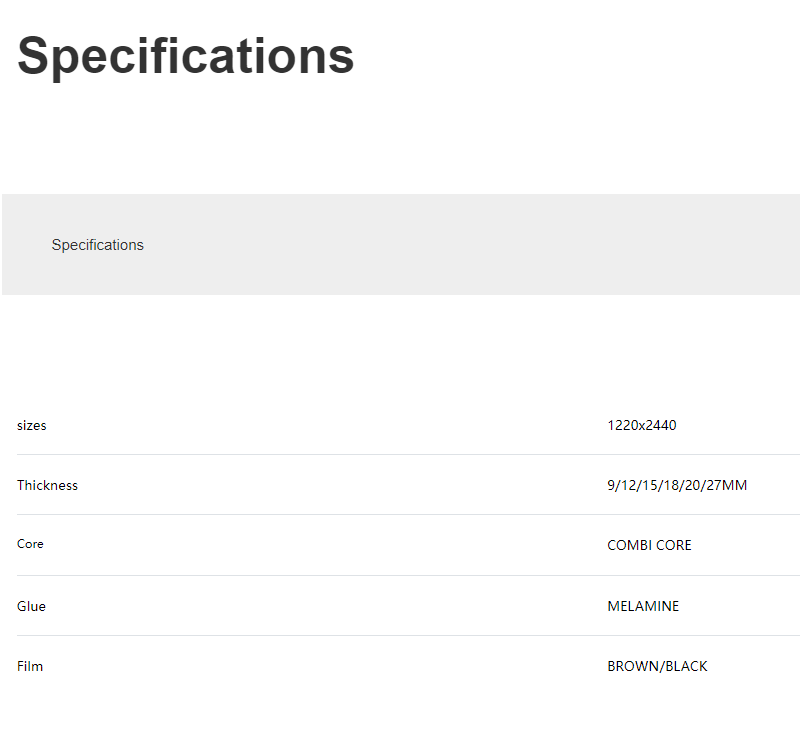The height and width of the screenshot is (730, 800).
Task: Click the 1220x2440 sizes value
Action: coord(642,425)
